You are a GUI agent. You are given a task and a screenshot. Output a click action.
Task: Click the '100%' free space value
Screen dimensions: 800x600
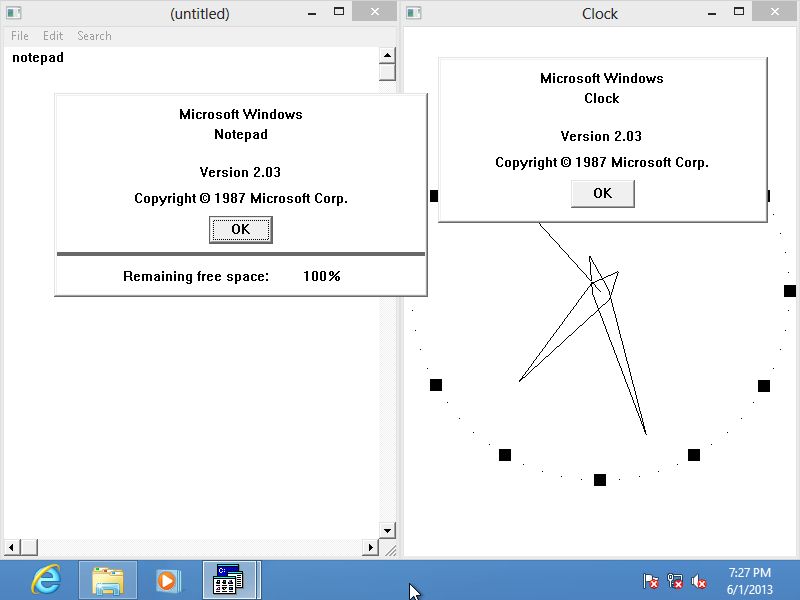click(321, 277)
